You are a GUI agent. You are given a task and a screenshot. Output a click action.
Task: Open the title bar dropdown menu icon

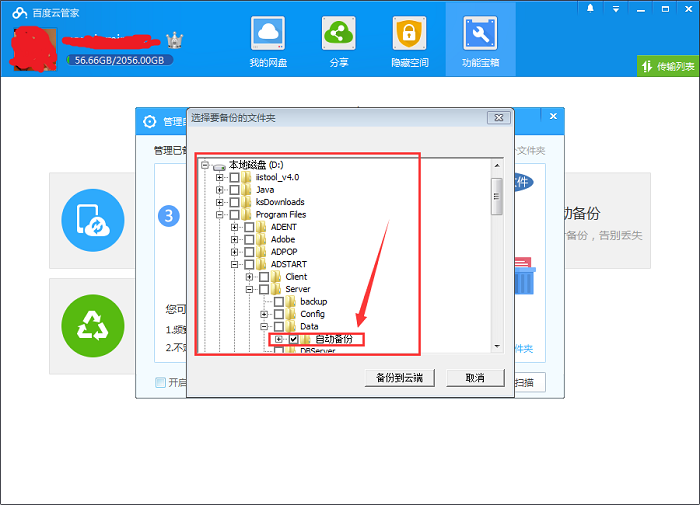[x=616, y=9]
